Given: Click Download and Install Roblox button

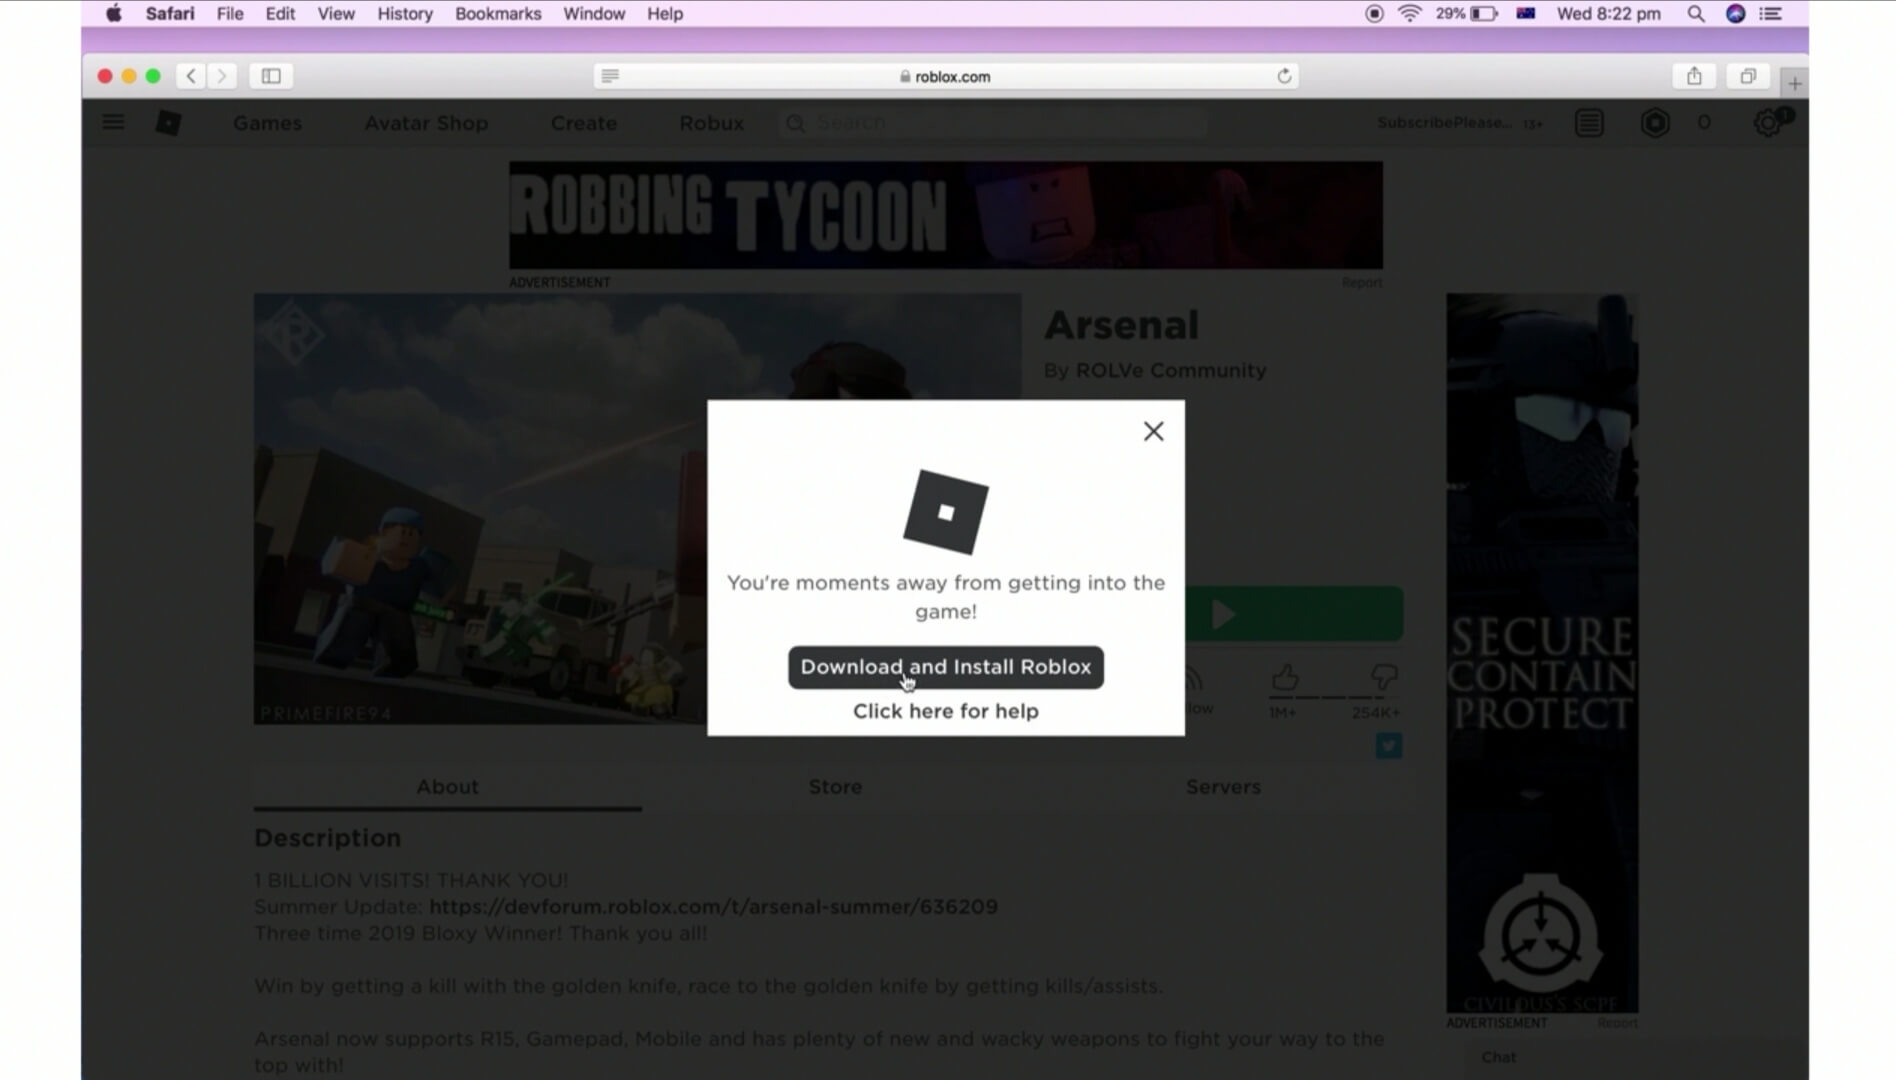Looking at the screenshot, I should 945,667.
